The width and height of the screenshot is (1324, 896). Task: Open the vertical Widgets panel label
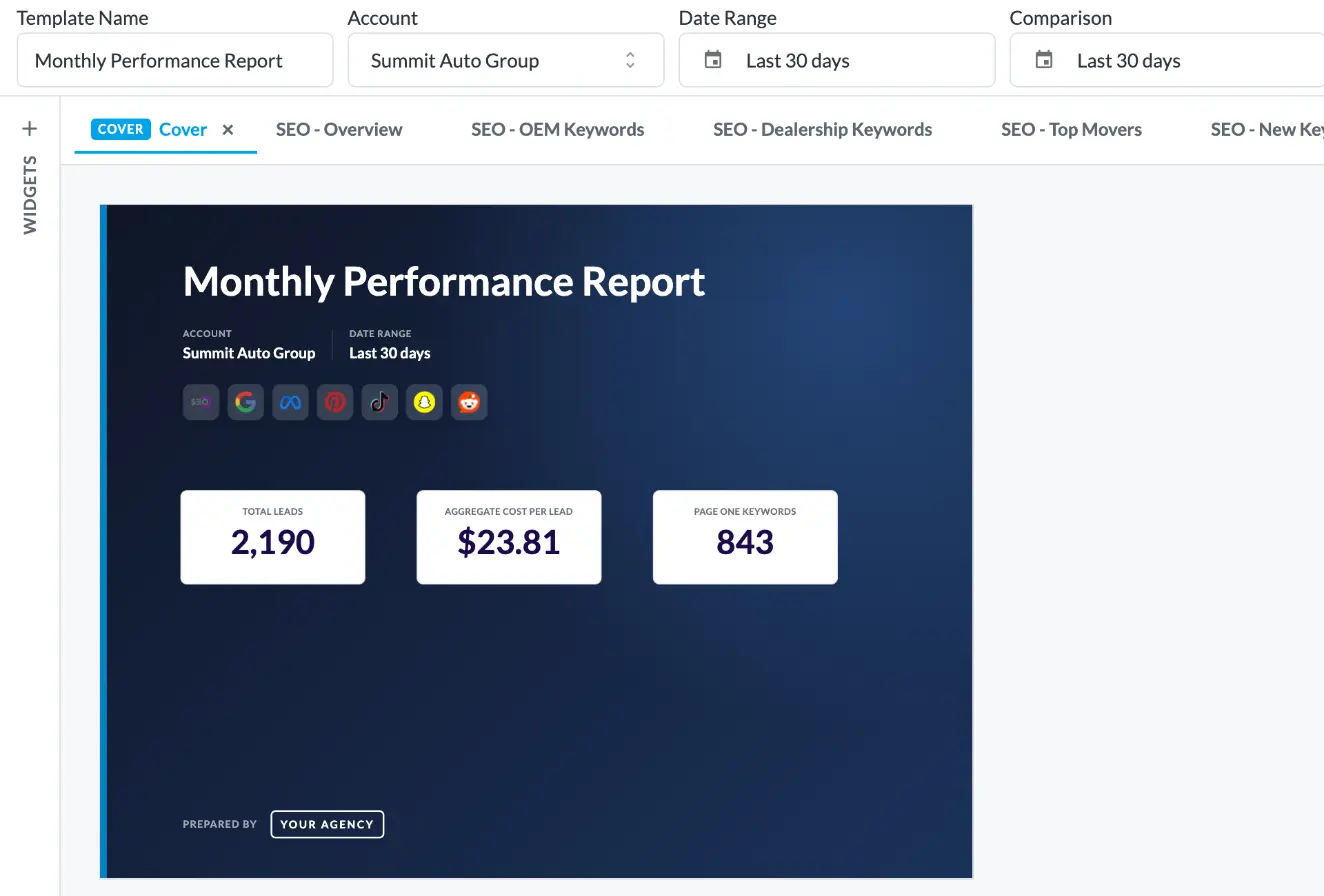pyautogui.click(x=30, y=194)
